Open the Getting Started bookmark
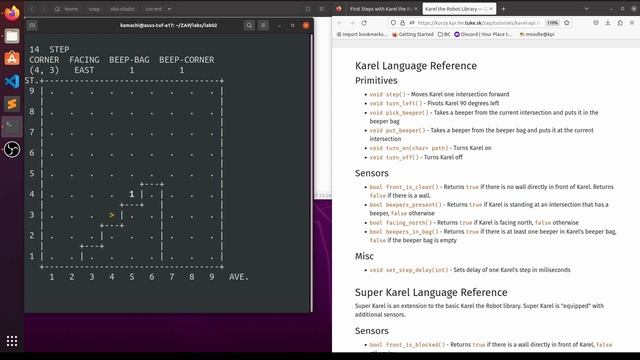The height and width of the screenshot is (360, 640). (413, 34)
